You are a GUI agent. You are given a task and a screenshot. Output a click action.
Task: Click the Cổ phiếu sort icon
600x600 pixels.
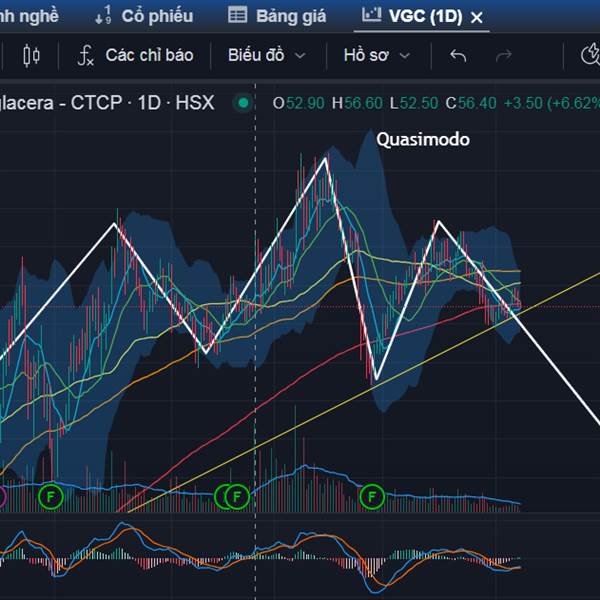click(103, 15)
